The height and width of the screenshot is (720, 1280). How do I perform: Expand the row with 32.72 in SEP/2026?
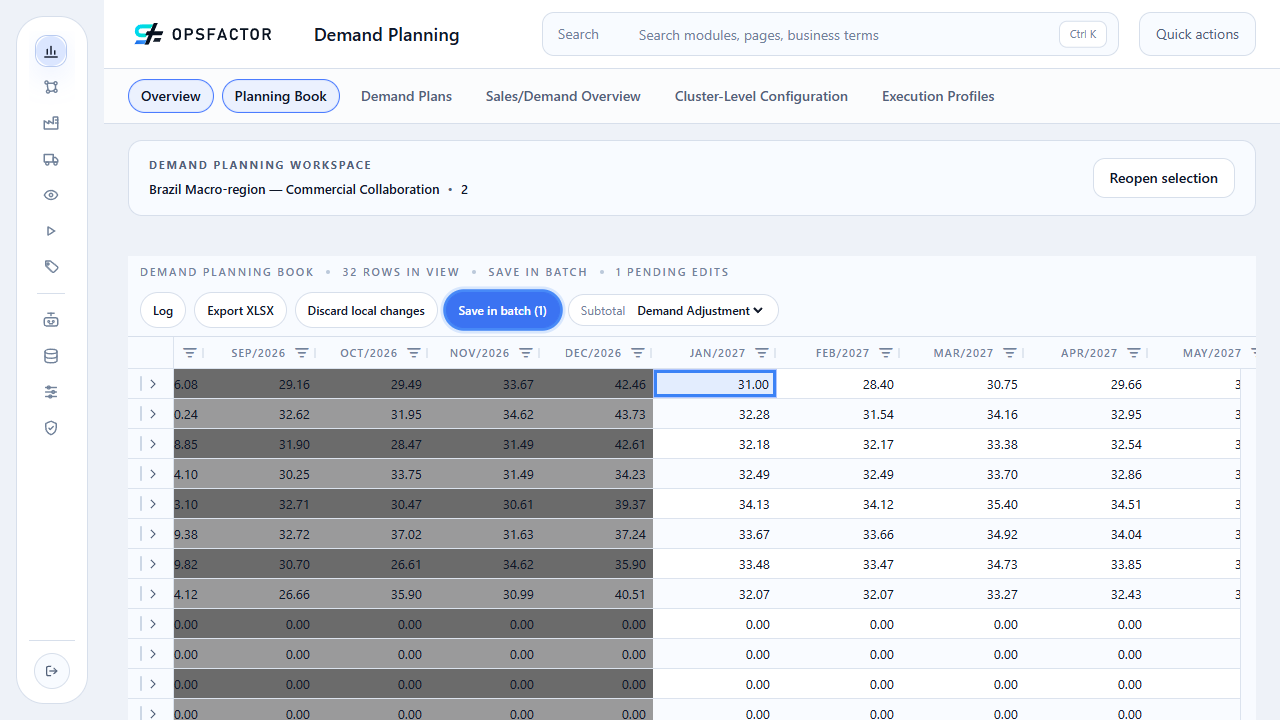point(153,534)
